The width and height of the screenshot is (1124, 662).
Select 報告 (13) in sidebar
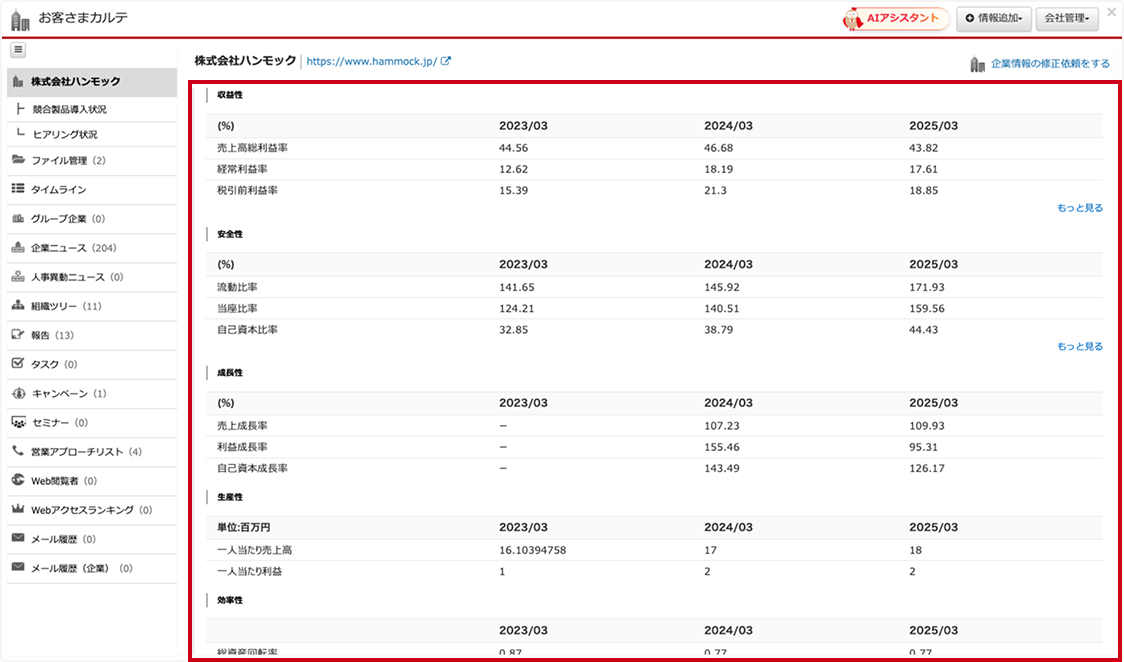tap(52, 335)
